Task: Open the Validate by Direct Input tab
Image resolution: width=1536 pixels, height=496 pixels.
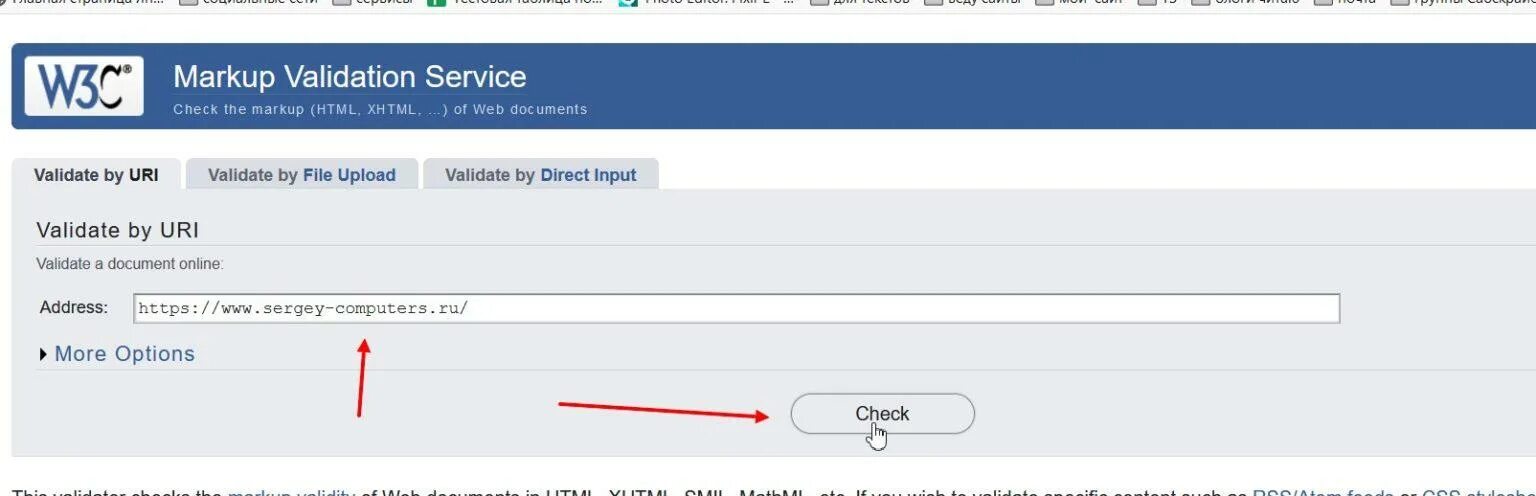Action: point(541,175)
